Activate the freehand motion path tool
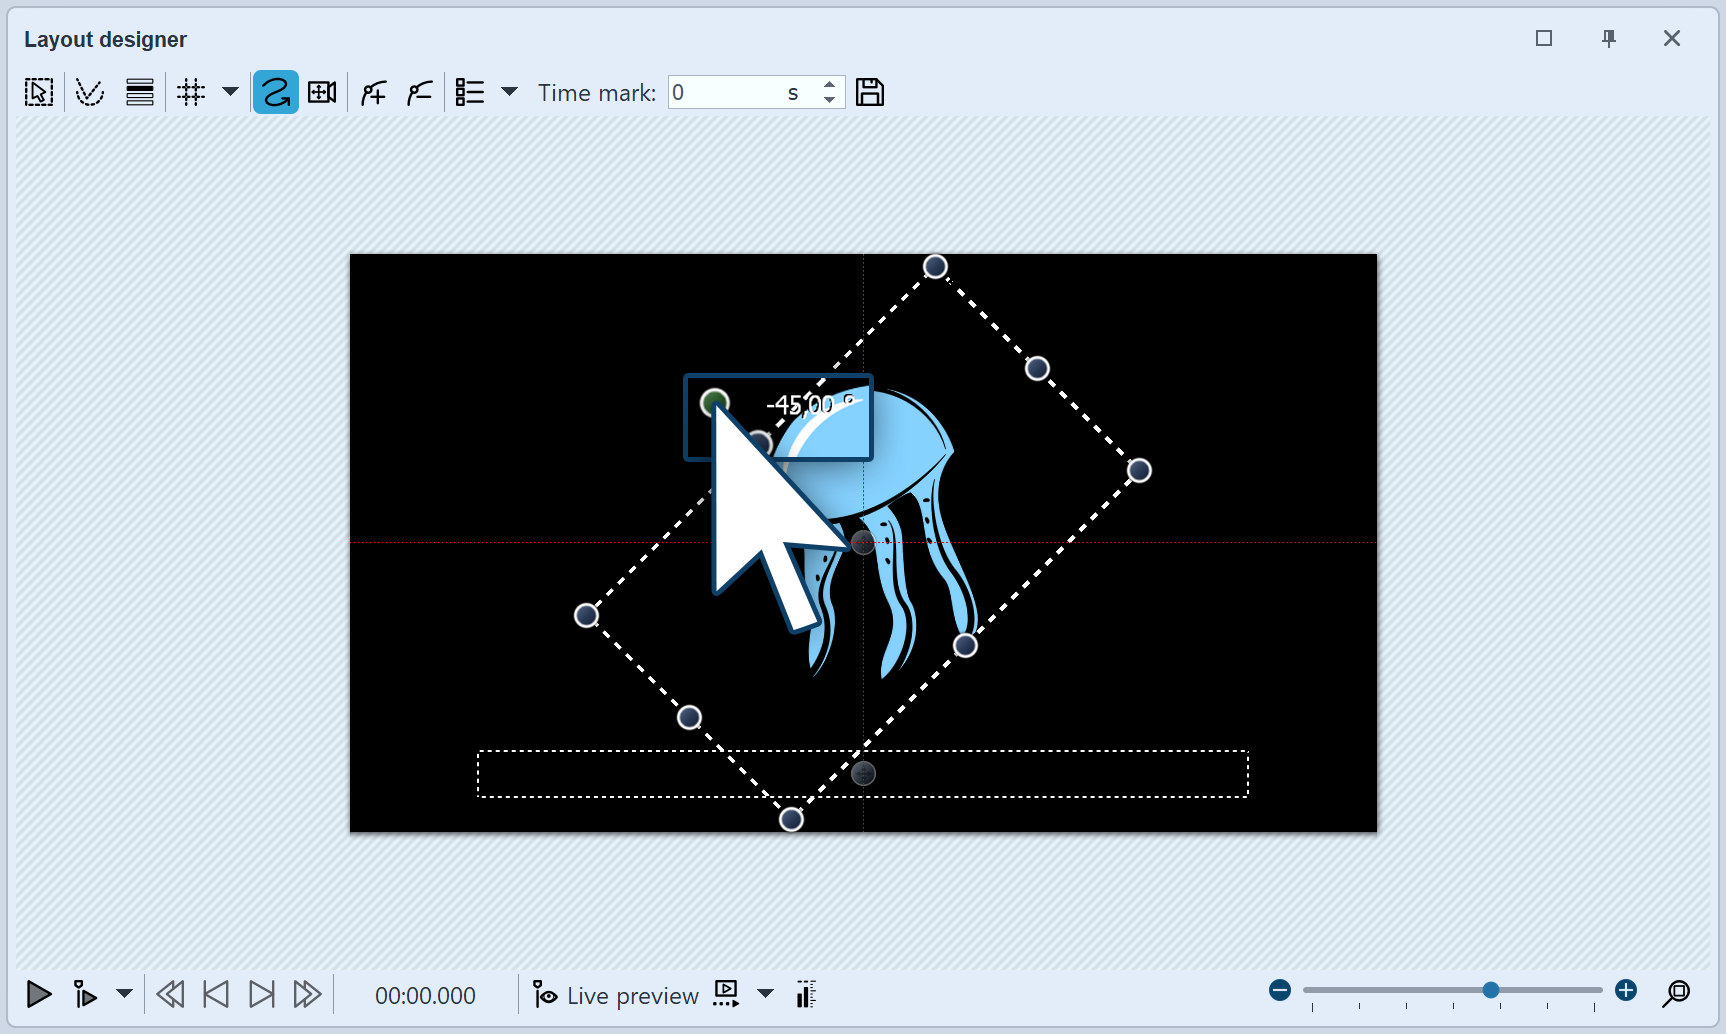The image size is (1726, 1034). pyautogui.click(x=275, y=91)
